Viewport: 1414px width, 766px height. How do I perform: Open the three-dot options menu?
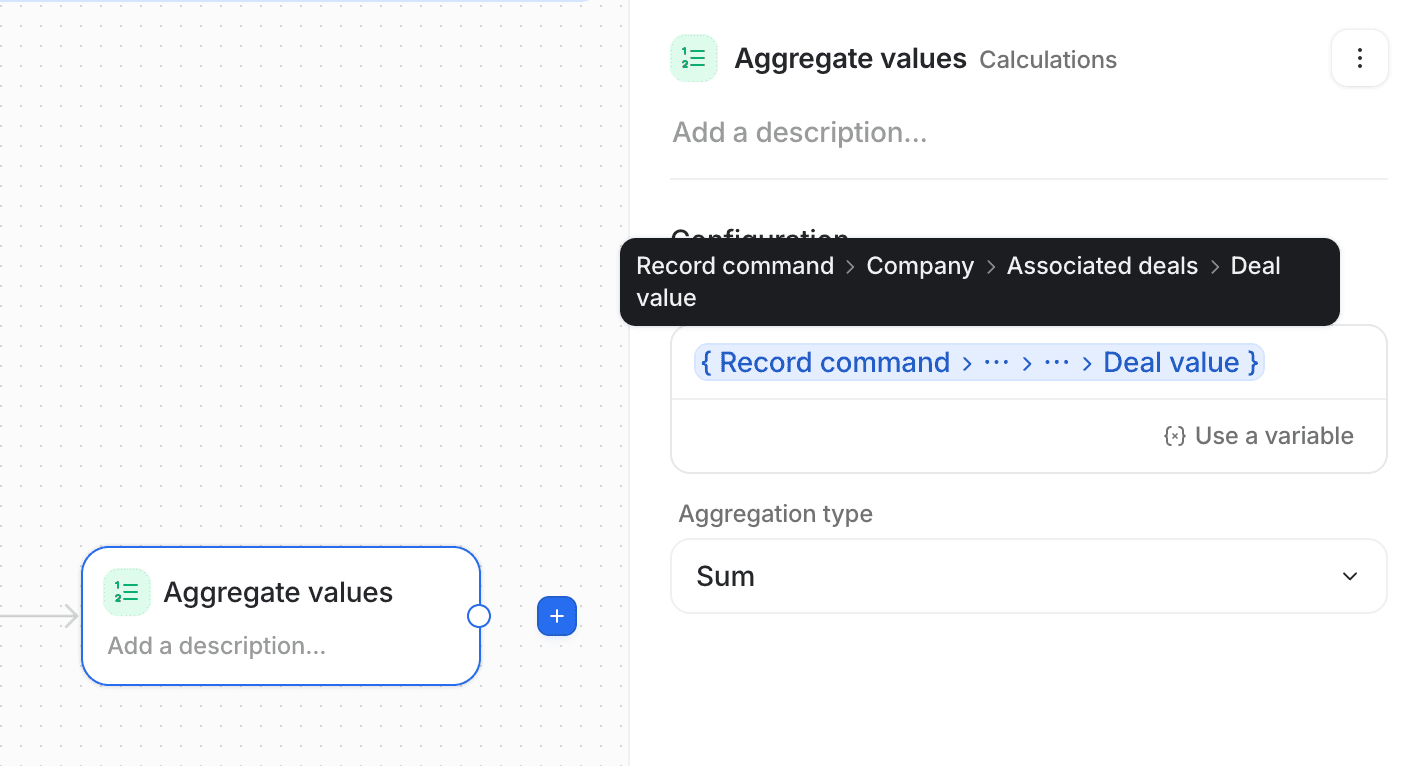click(1359, 58)
